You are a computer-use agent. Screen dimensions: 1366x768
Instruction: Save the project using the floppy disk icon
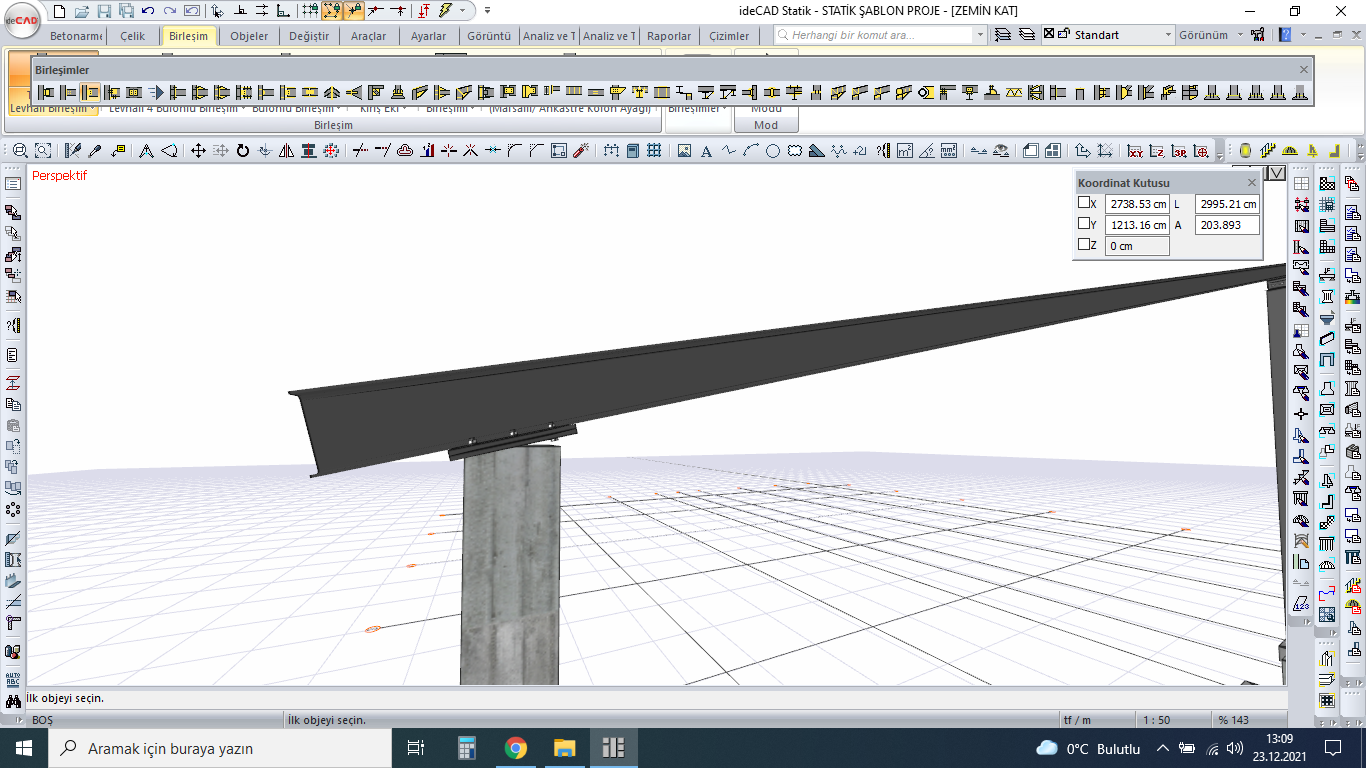click(104, 11)
